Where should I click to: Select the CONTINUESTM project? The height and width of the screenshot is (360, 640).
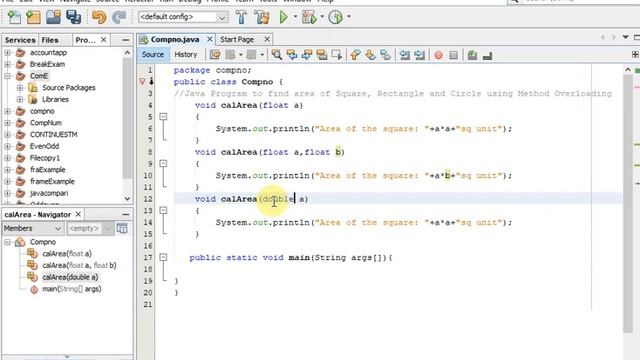click(53, 134)
